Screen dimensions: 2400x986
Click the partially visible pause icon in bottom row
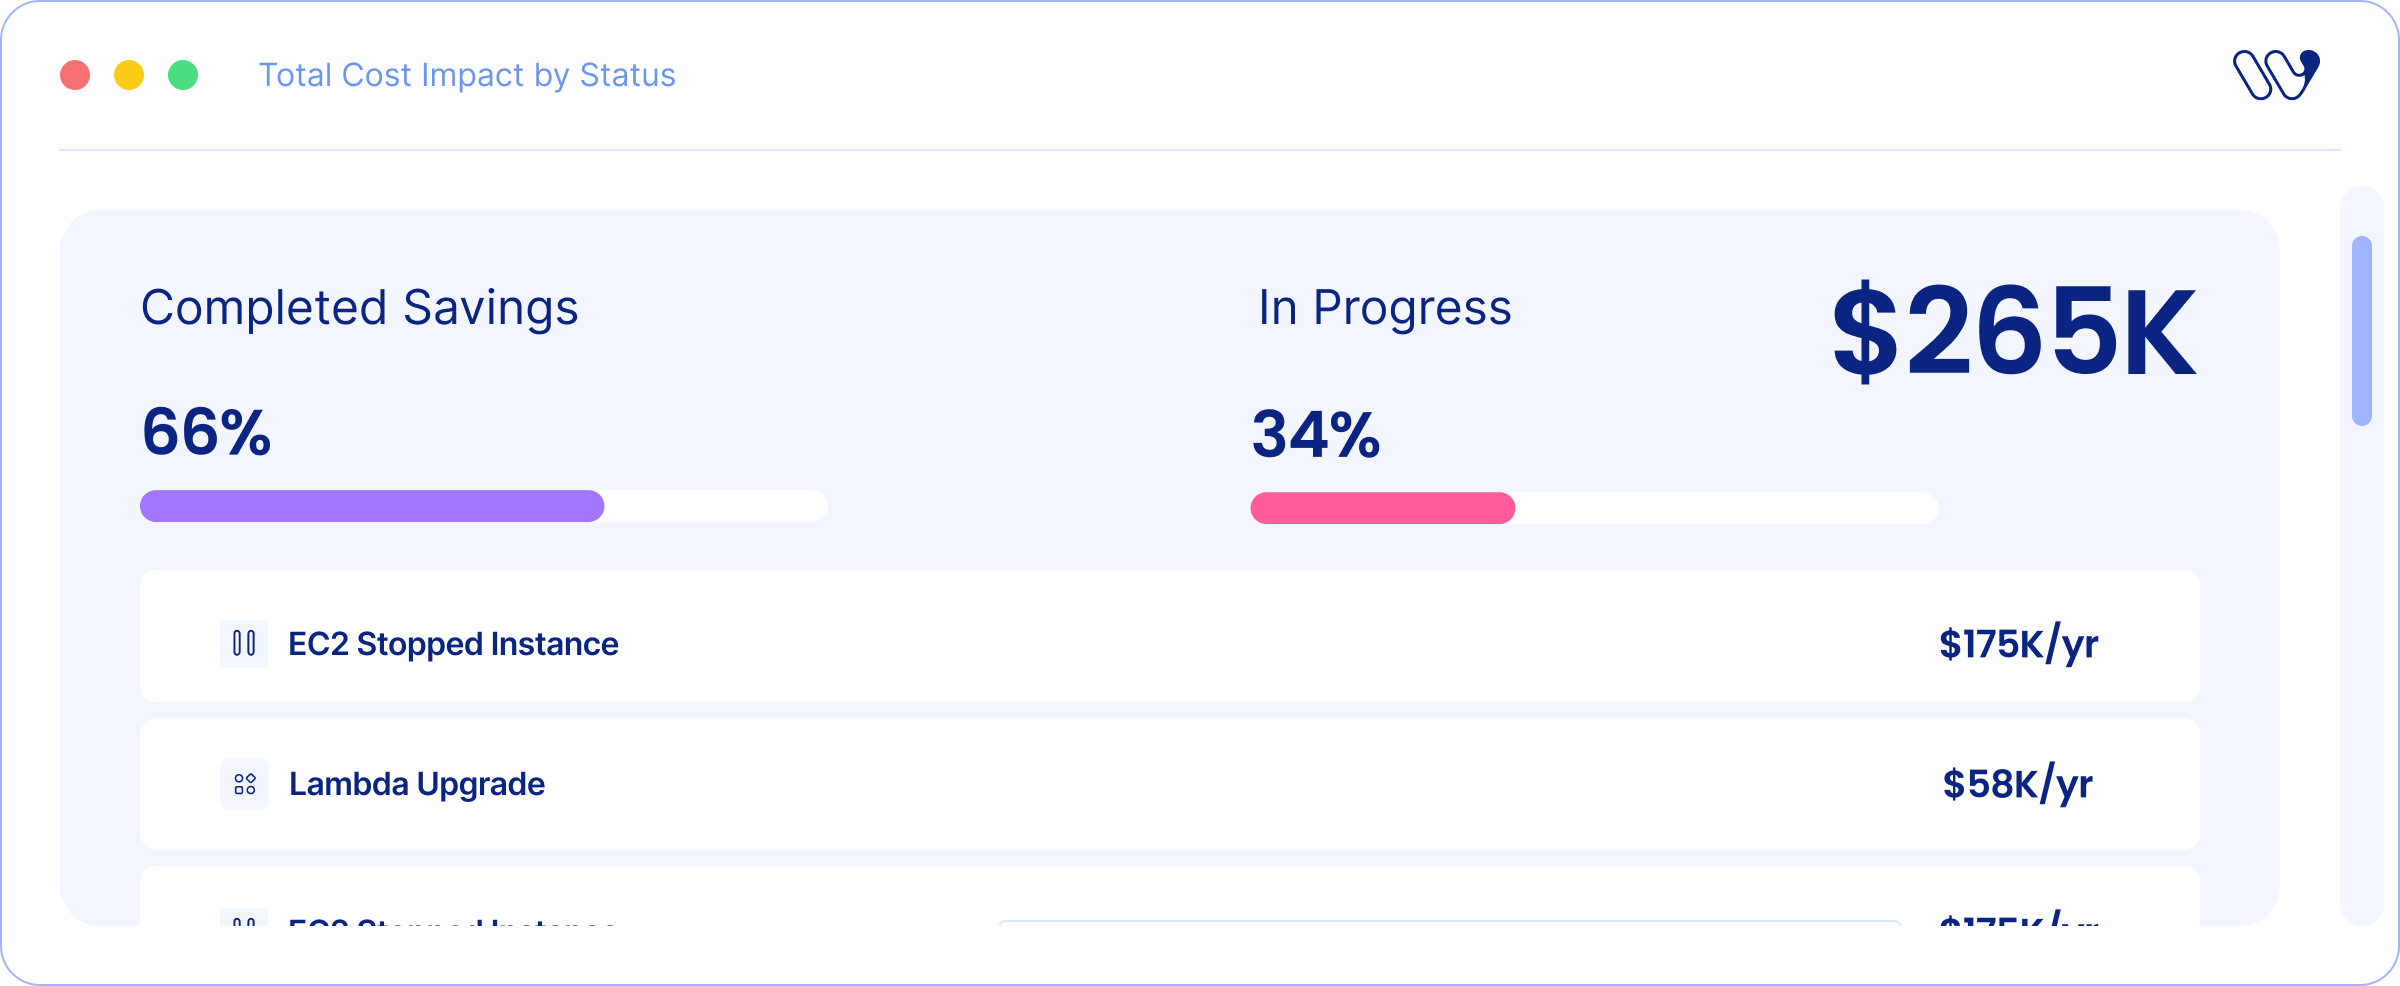click(244, 917)
